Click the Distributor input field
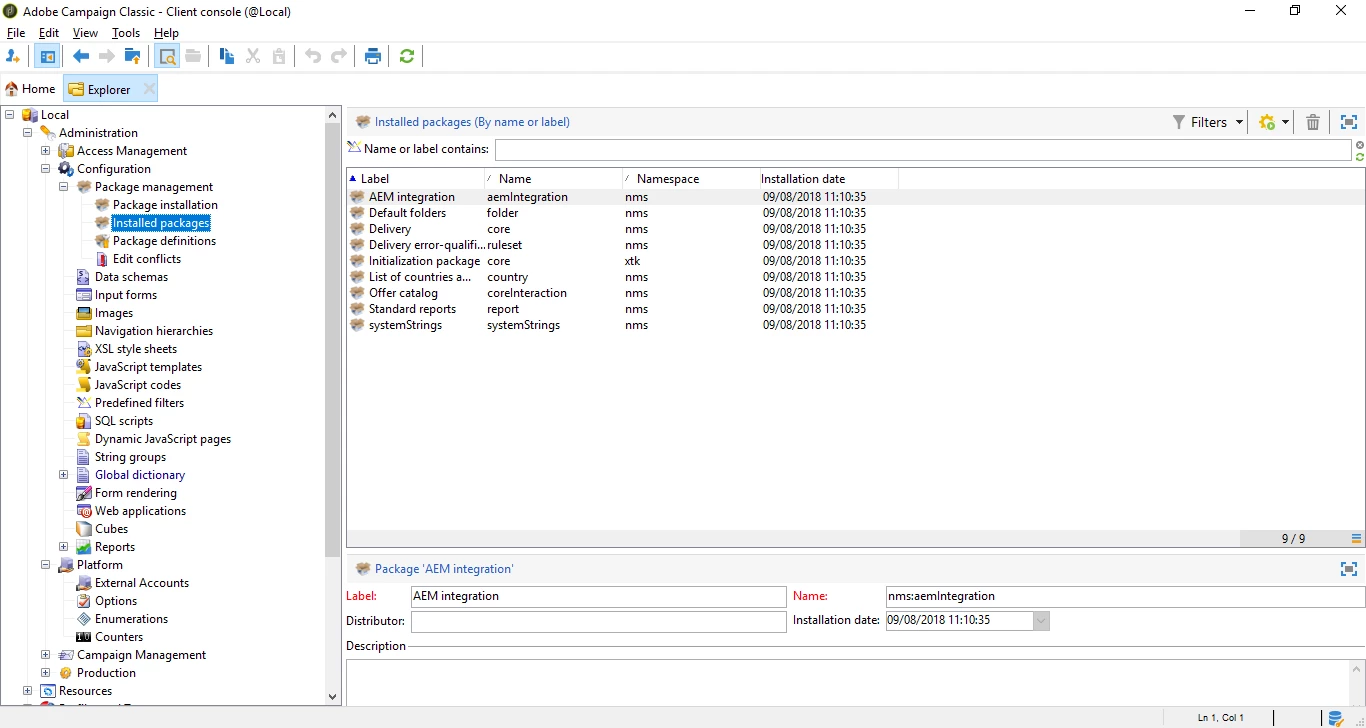The image size is (1366, 728). [x=599, y=621]
